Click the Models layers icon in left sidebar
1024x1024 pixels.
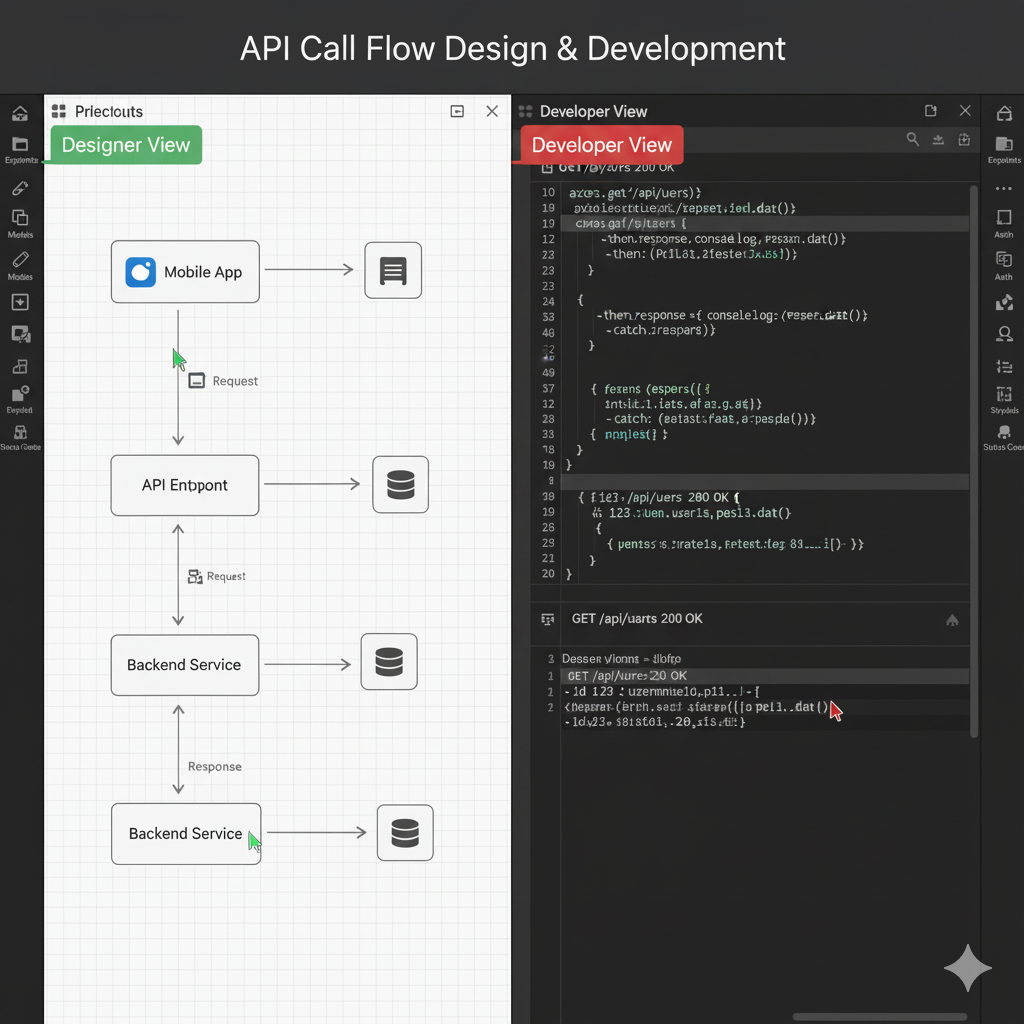20,218
